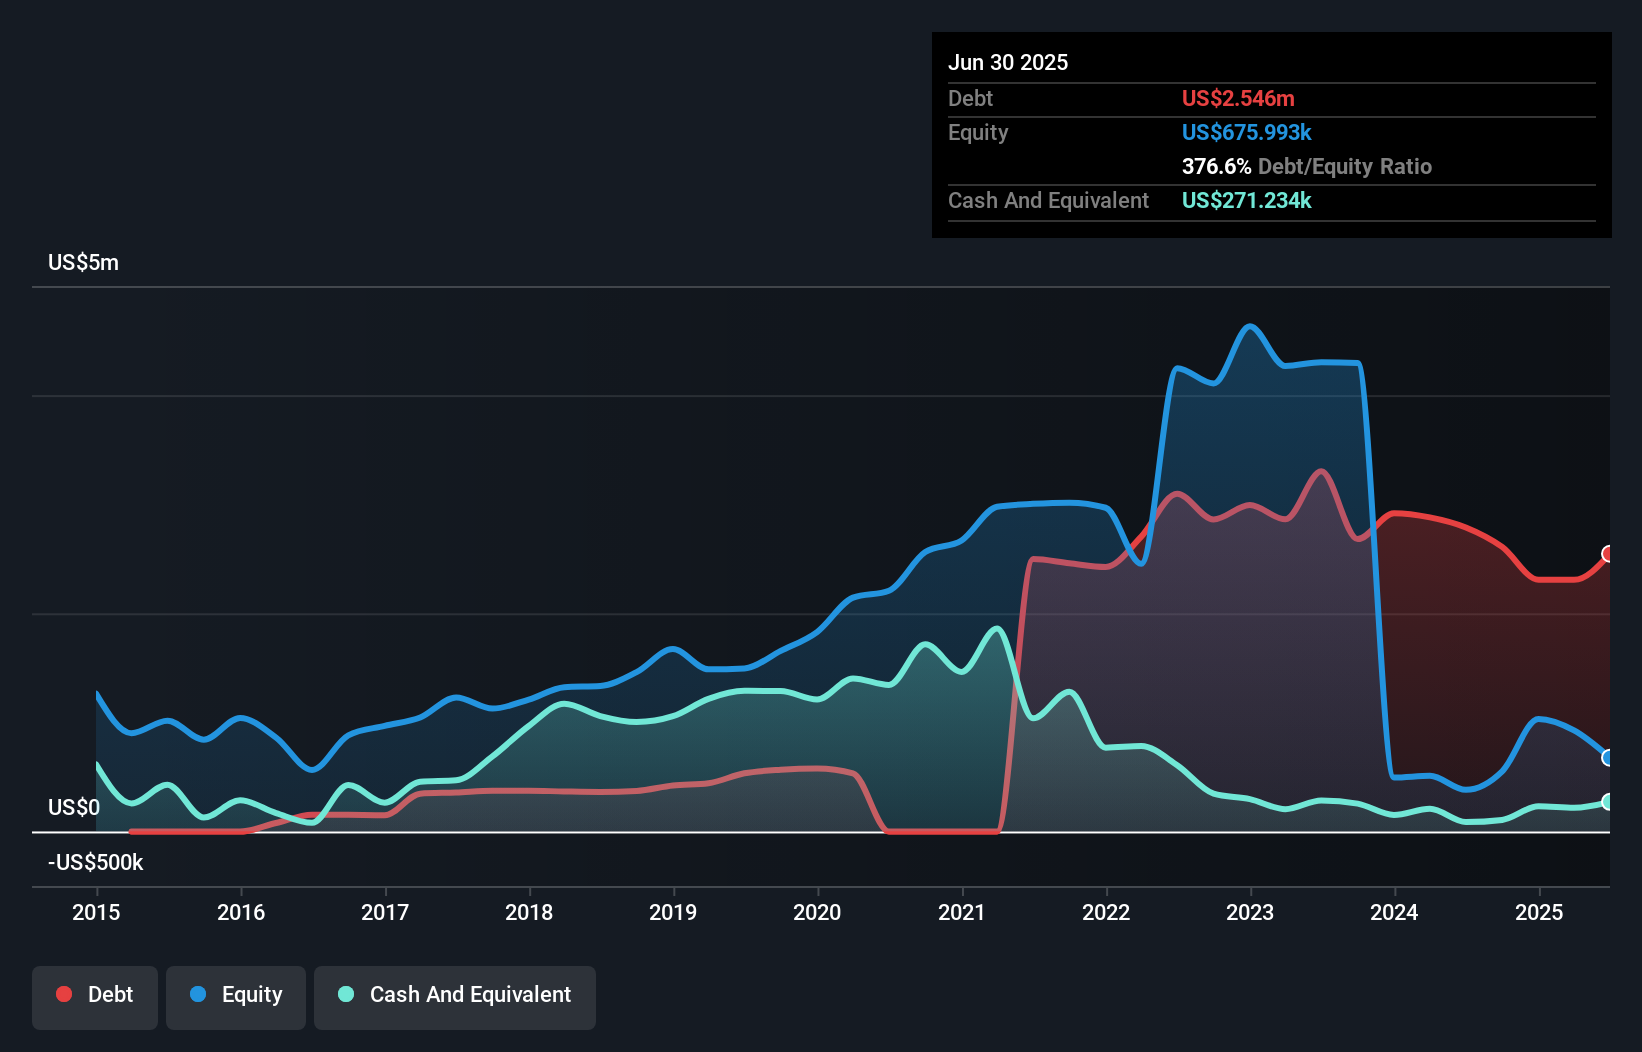Click the US$5m y-axis label

(x=84, y=263)
